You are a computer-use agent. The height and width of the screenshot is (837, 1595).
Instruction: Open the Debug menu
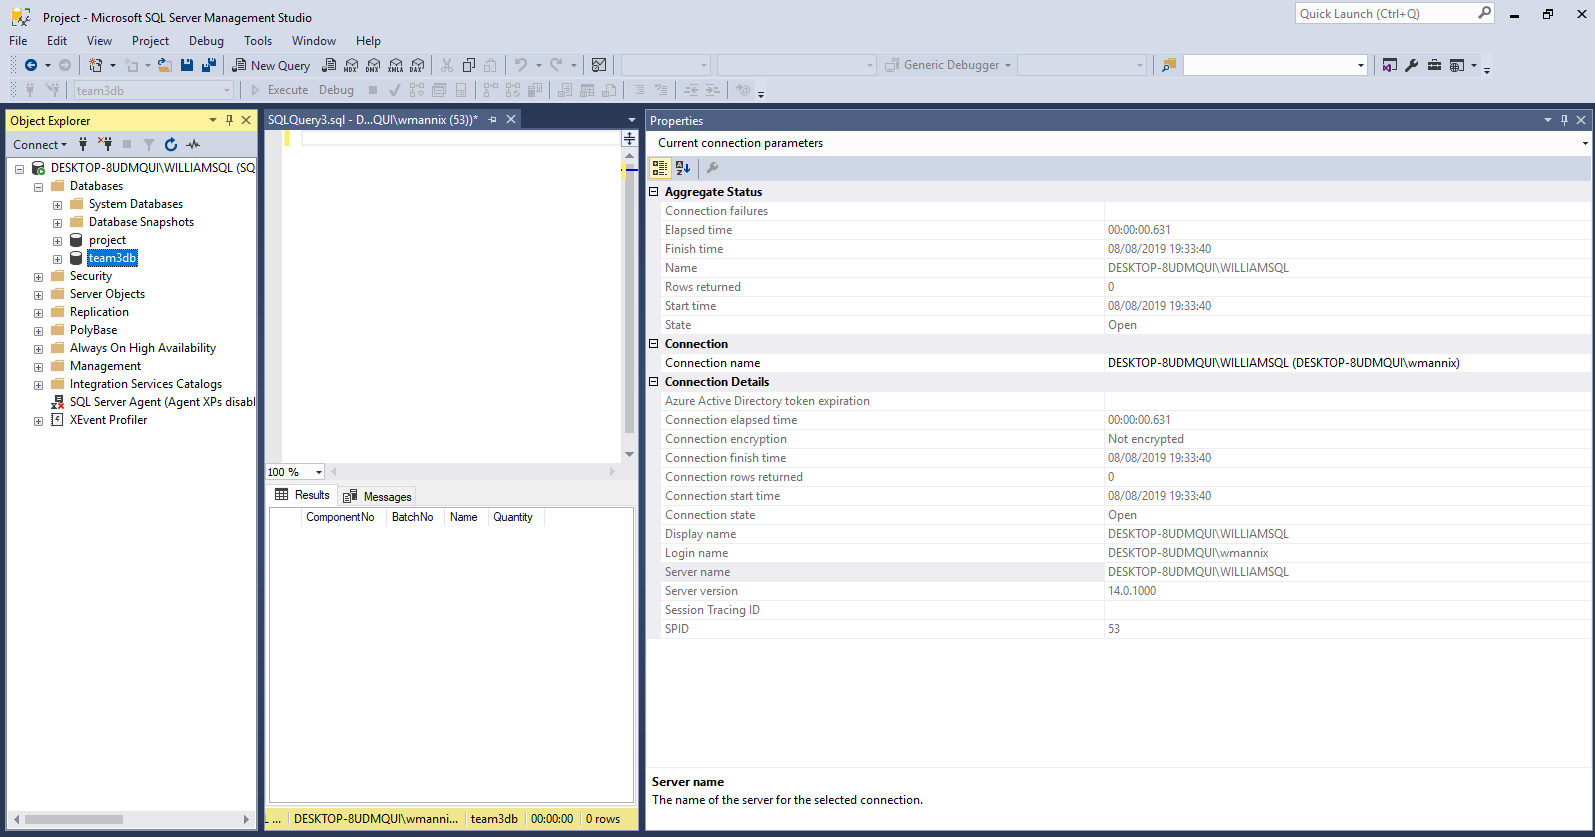pos(206,41)
